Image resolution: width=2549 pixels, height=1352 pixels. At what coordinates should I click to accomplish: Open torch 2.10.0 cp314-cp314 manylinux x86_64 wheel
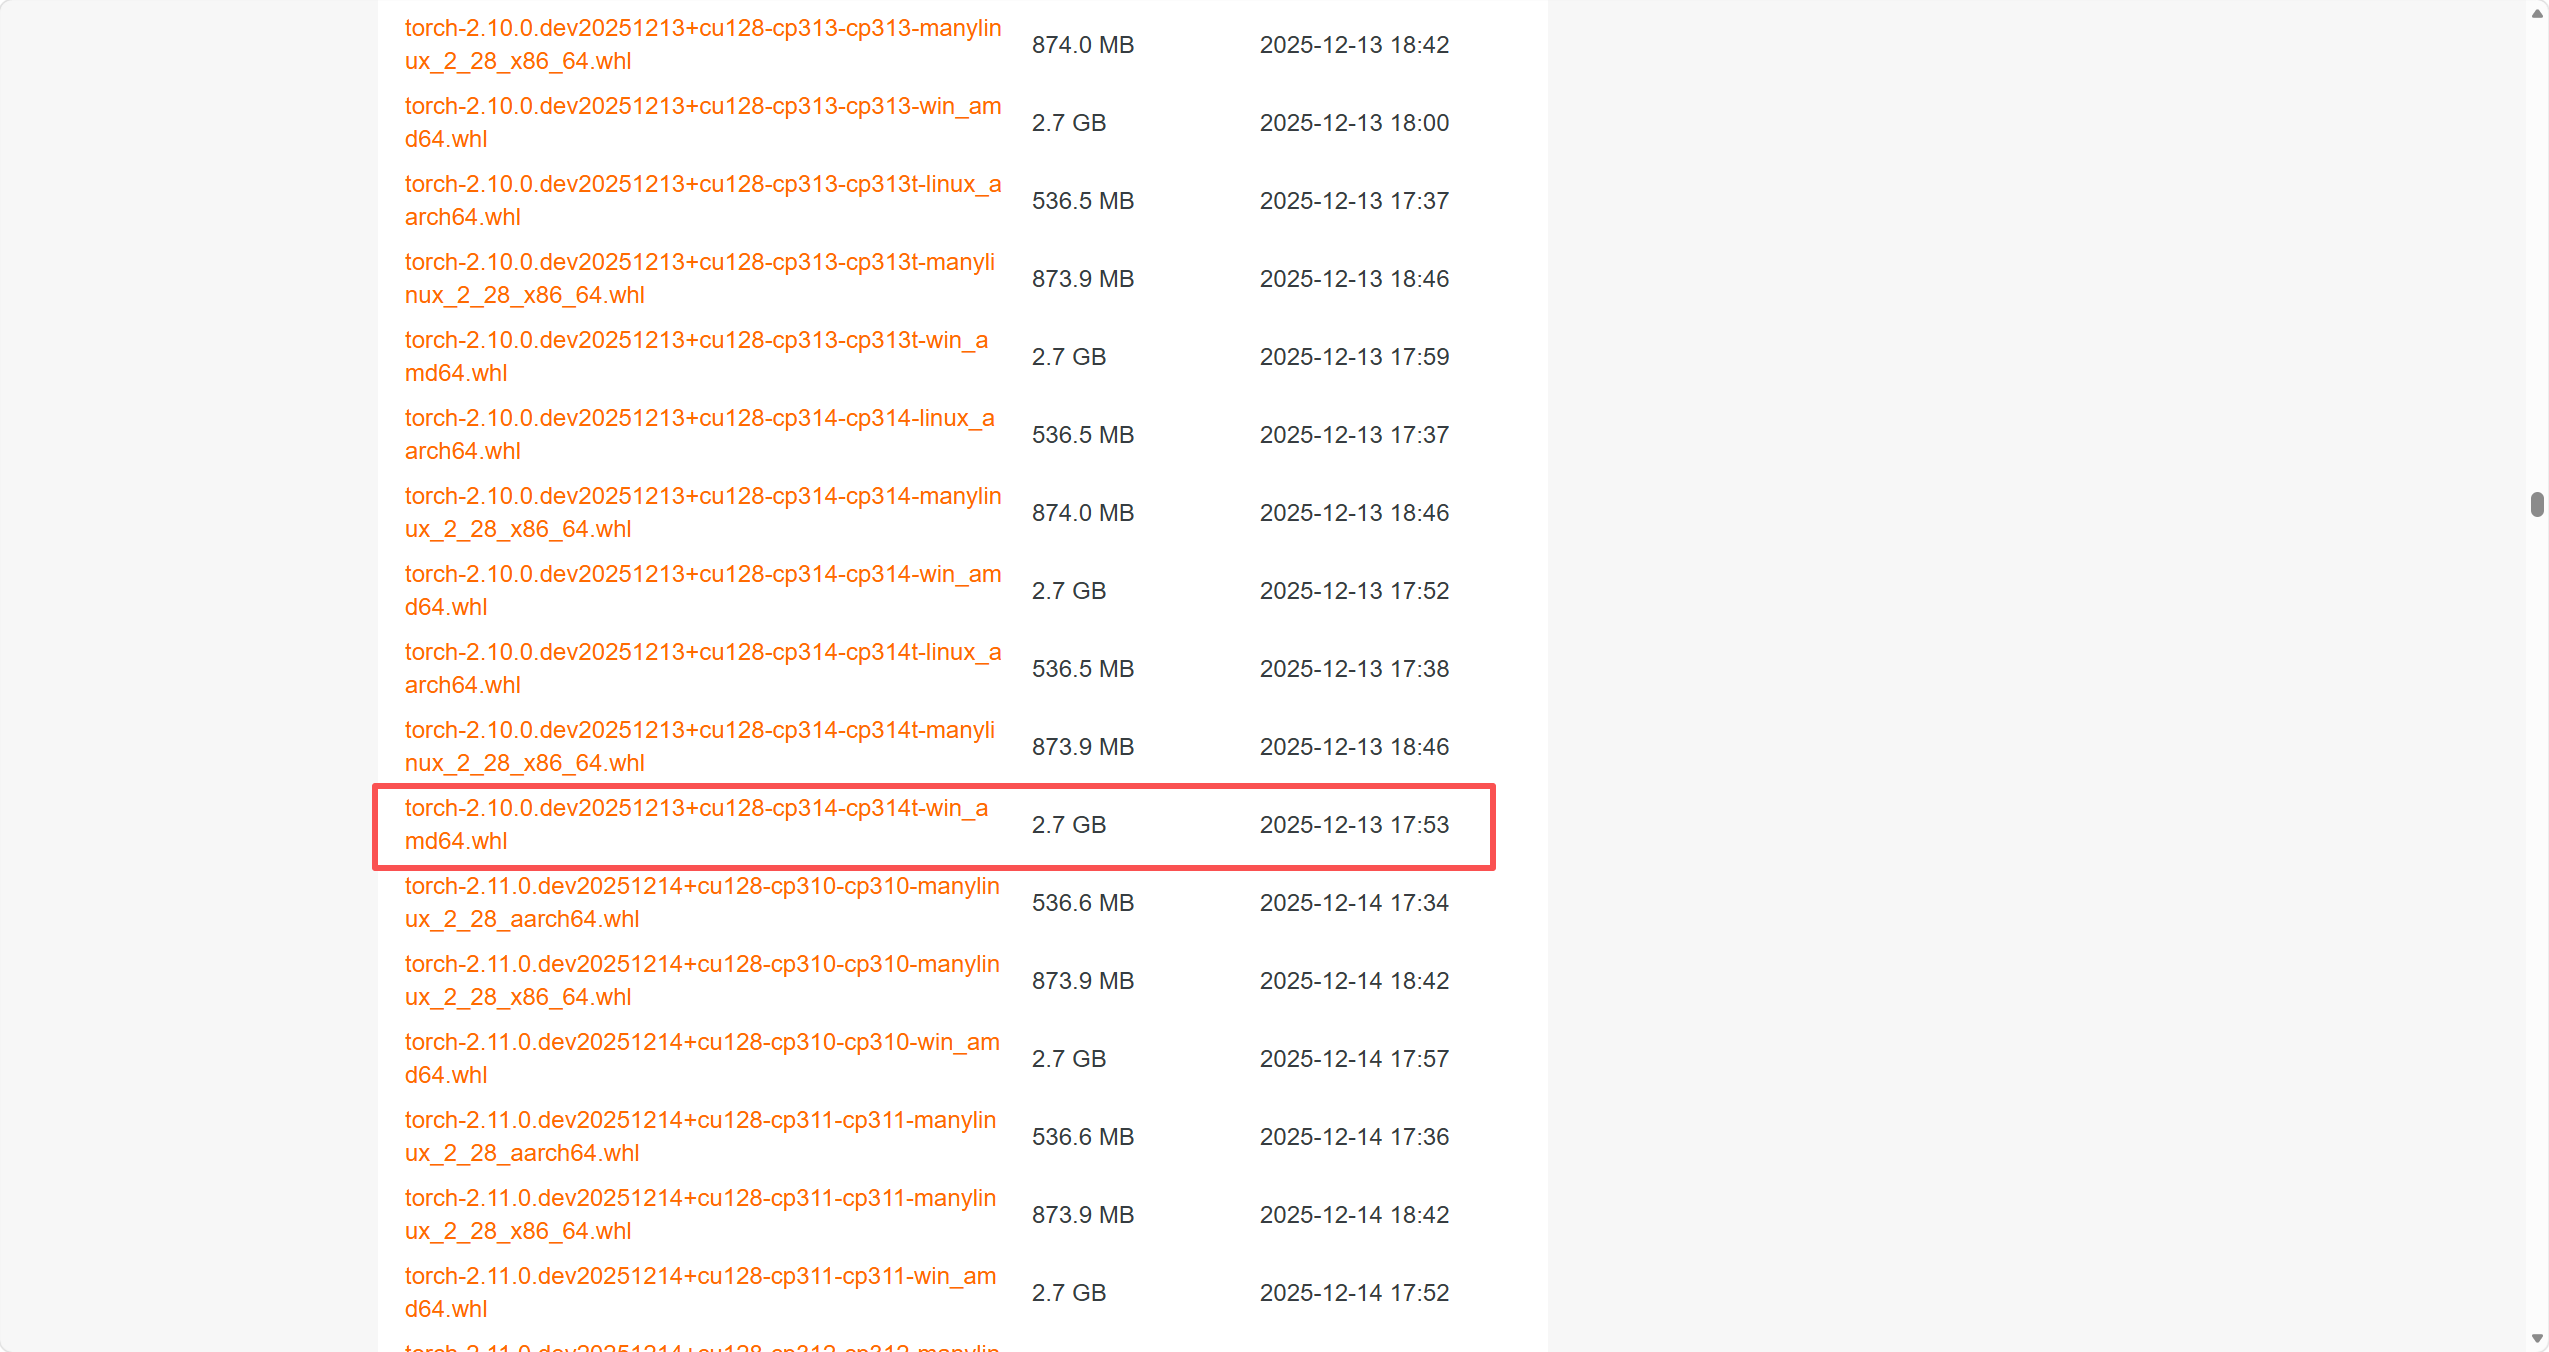[702, 497]
